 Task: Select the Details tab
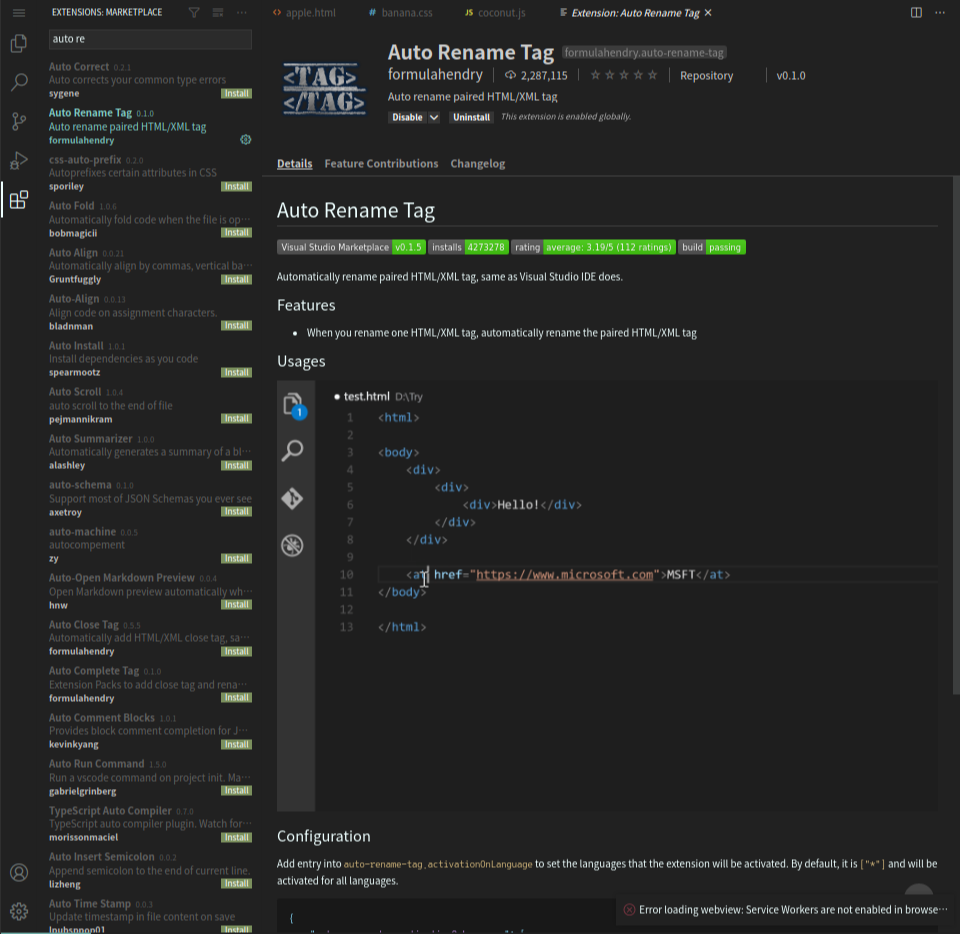(x=294, y=163)
